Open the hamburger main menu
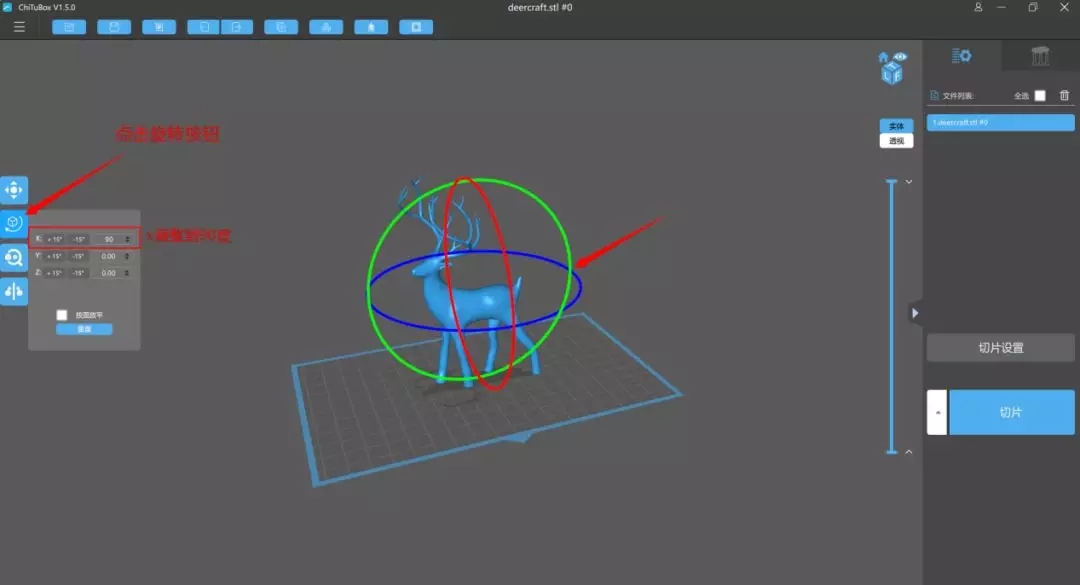The width and height of the screenshot is (1080, 585). point(19,27)
